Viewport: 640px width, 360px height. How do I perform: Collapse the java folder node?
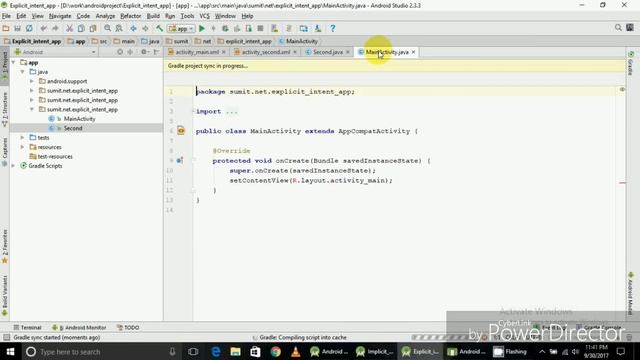(x=22, y=72)
